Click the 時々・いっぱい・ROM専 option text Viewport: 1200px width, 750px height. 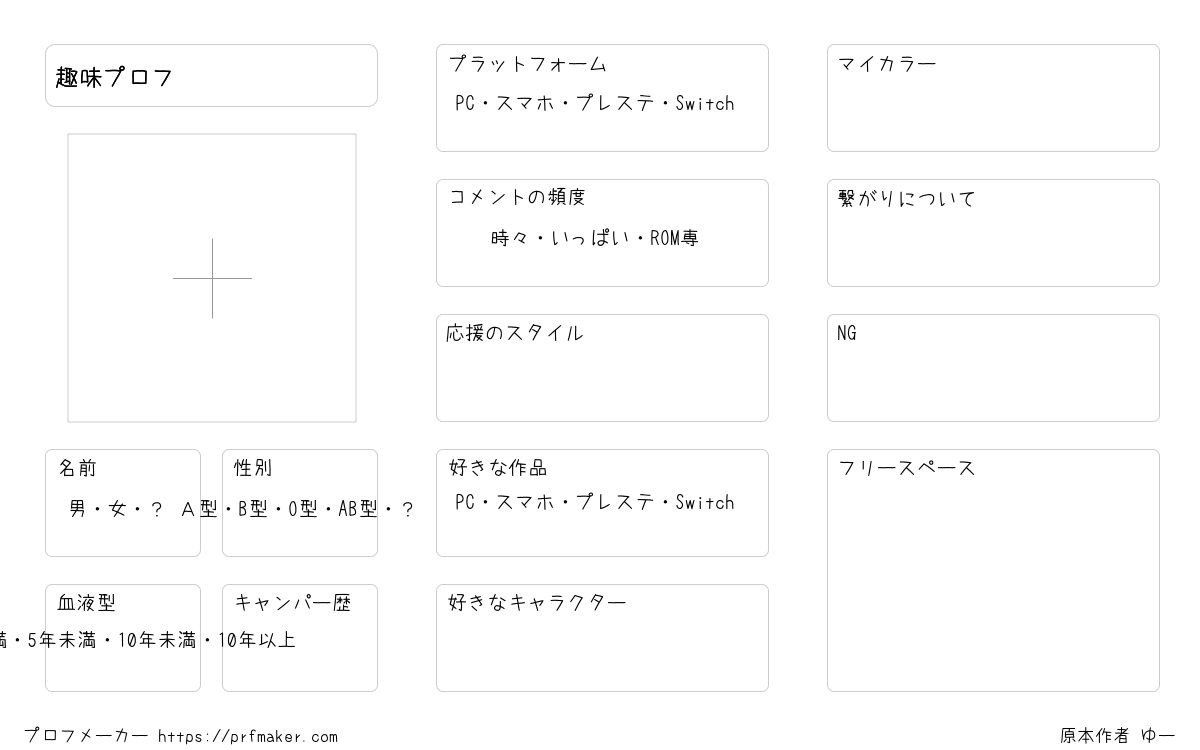[595, 238]
